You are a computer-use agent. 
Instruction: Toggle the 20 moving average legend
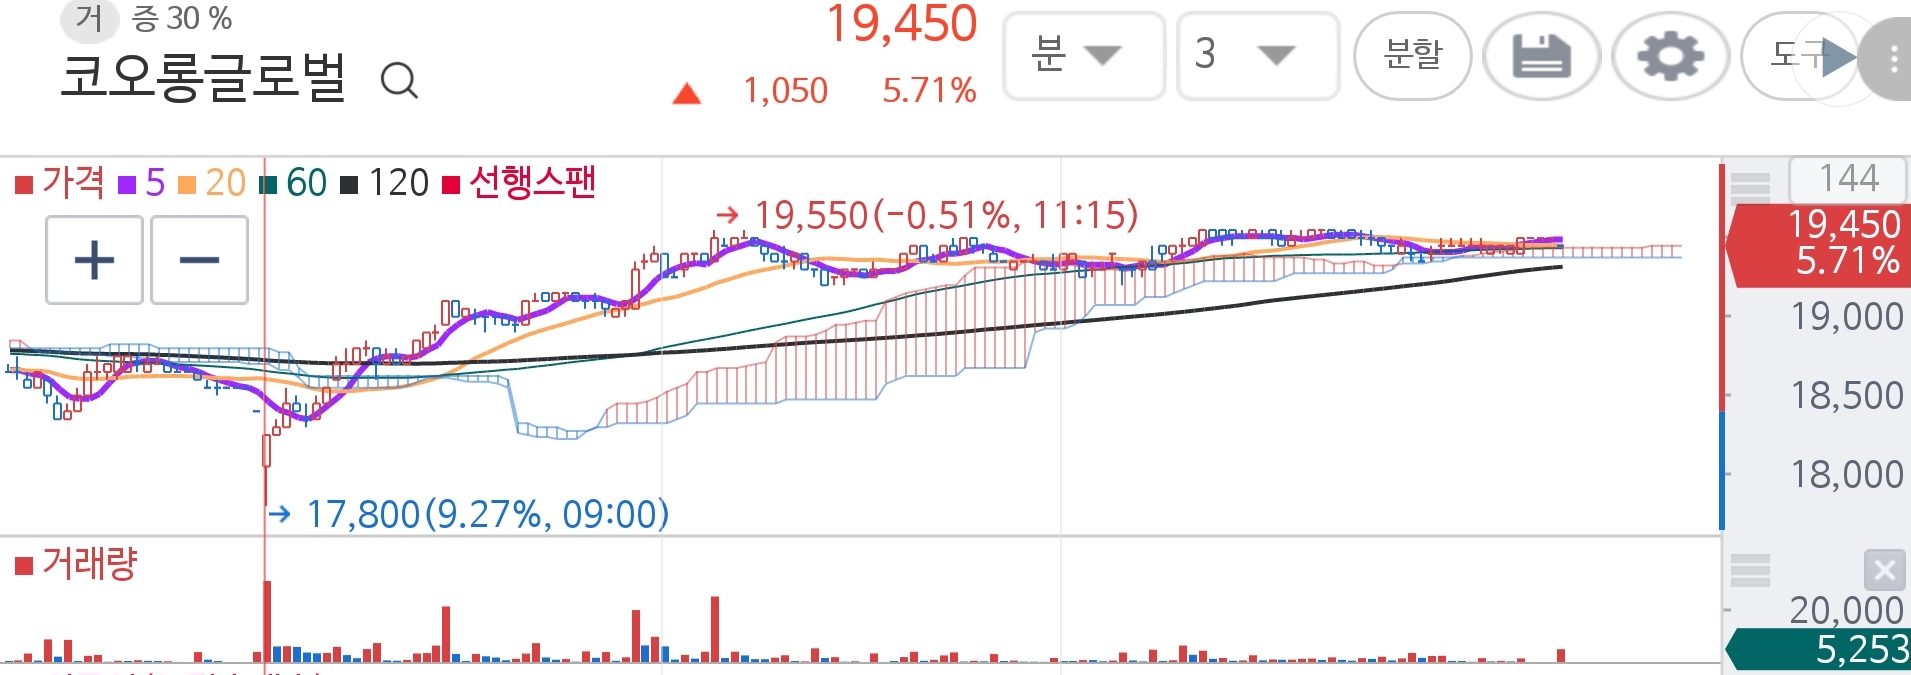tap(212, 183)
